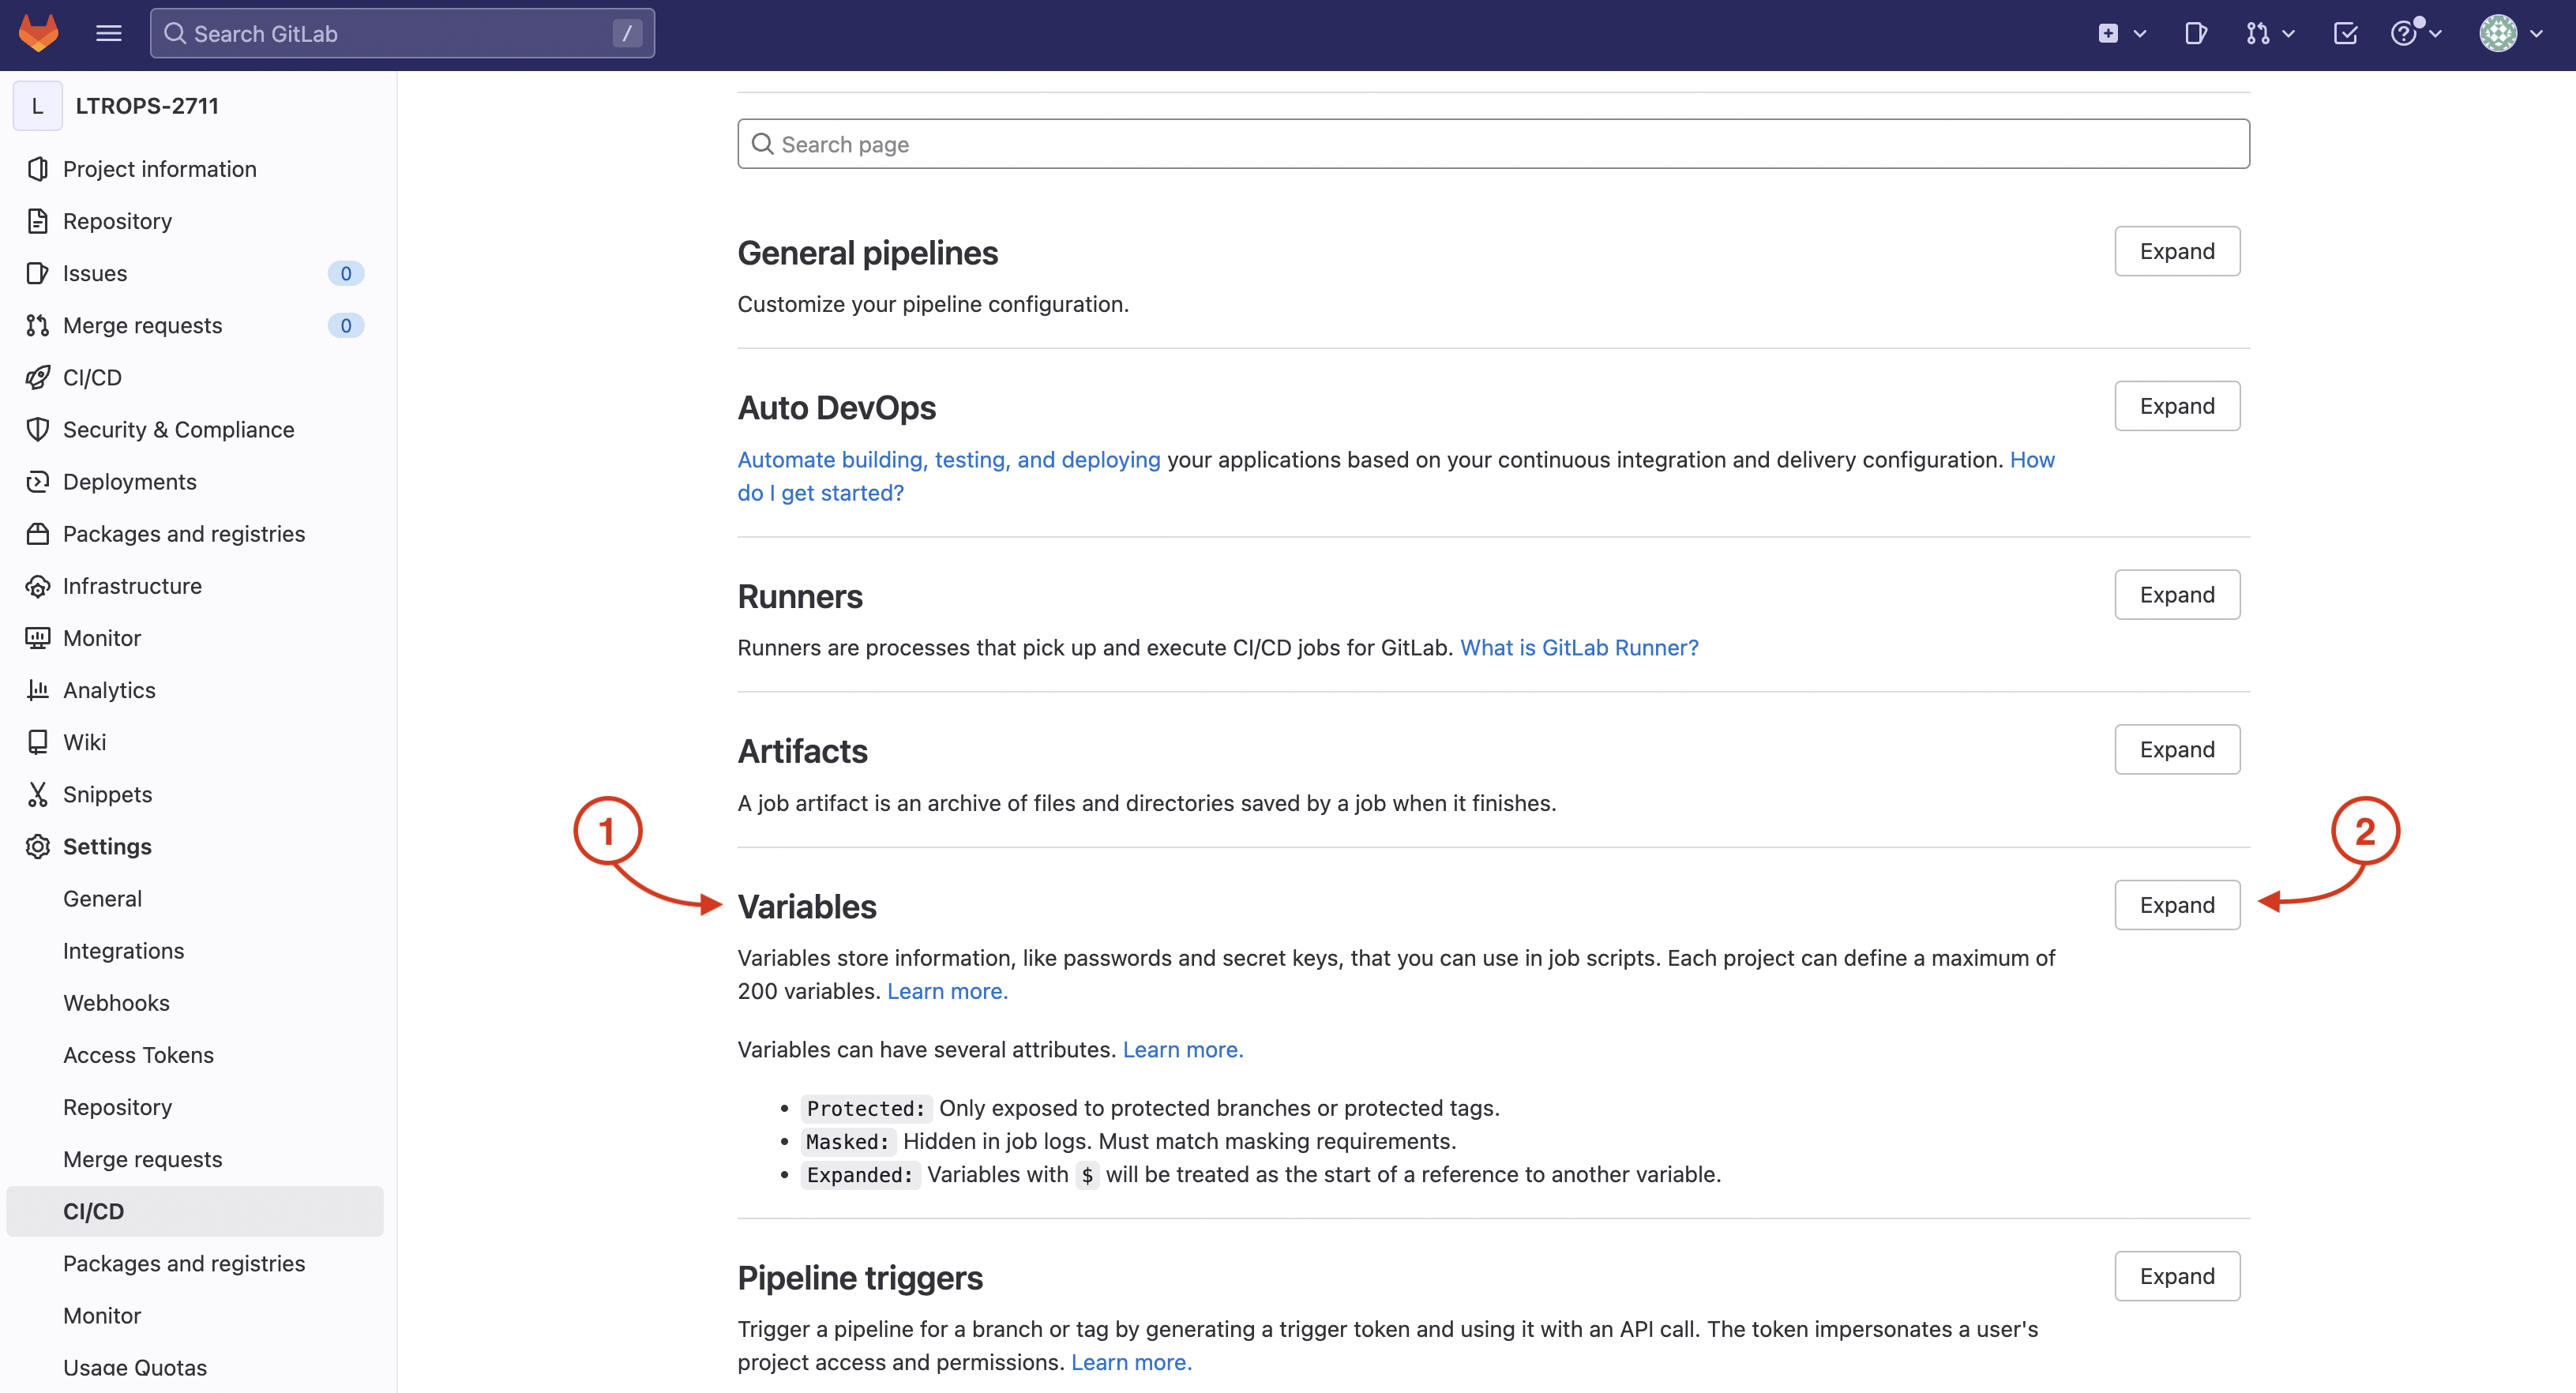This screenshot has height=1393, width=2576.
Task: Expand the General pipelines section
Action: pos(2176,251)
